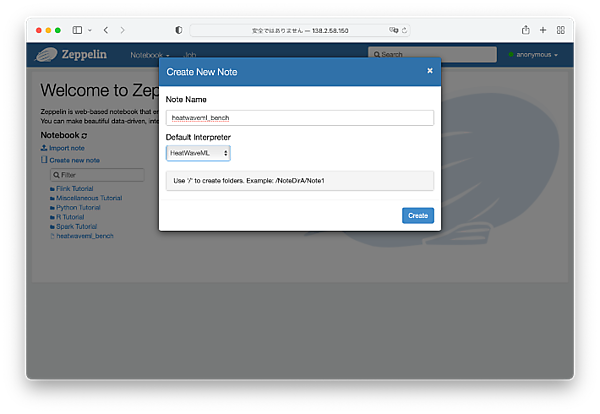Expand the R Tutorial folder
The width and height of the screenshot is (600, 414).
pos(67,217)
